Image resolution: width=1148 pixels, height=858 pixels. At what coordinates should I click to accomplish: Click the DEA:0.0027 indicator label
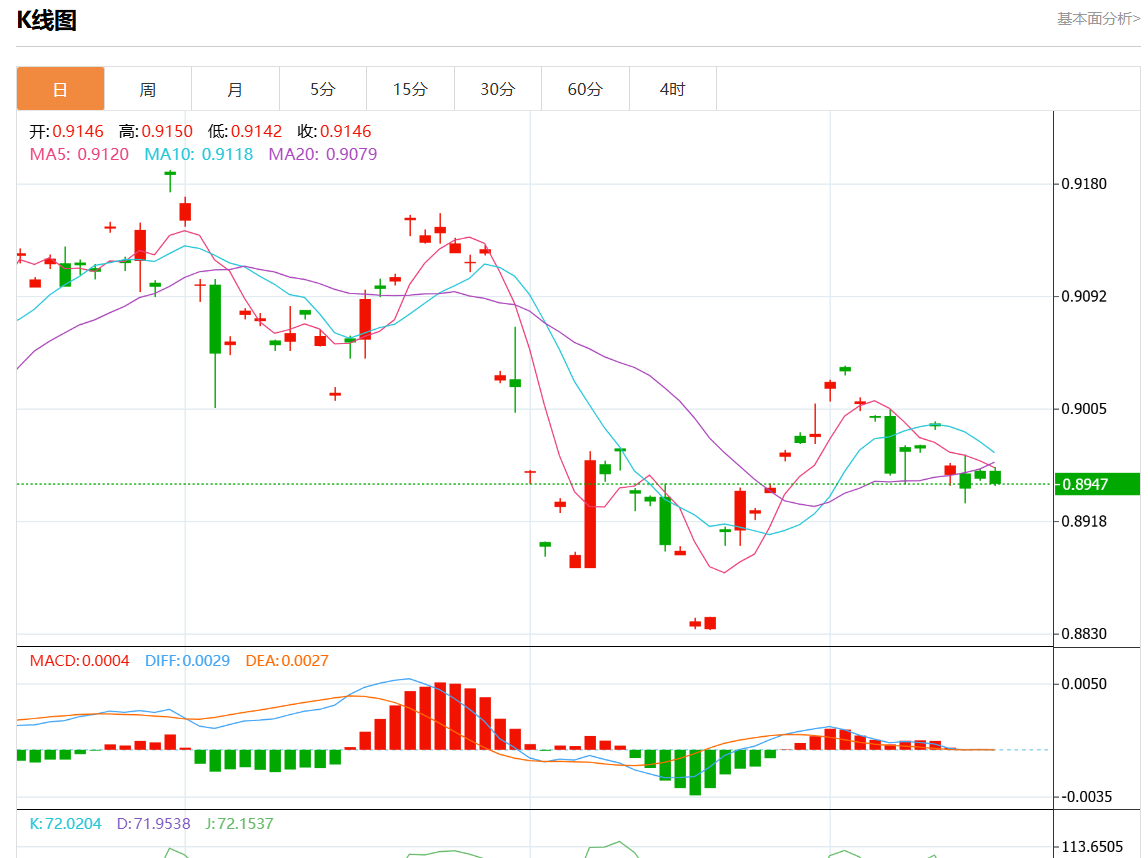287,661
